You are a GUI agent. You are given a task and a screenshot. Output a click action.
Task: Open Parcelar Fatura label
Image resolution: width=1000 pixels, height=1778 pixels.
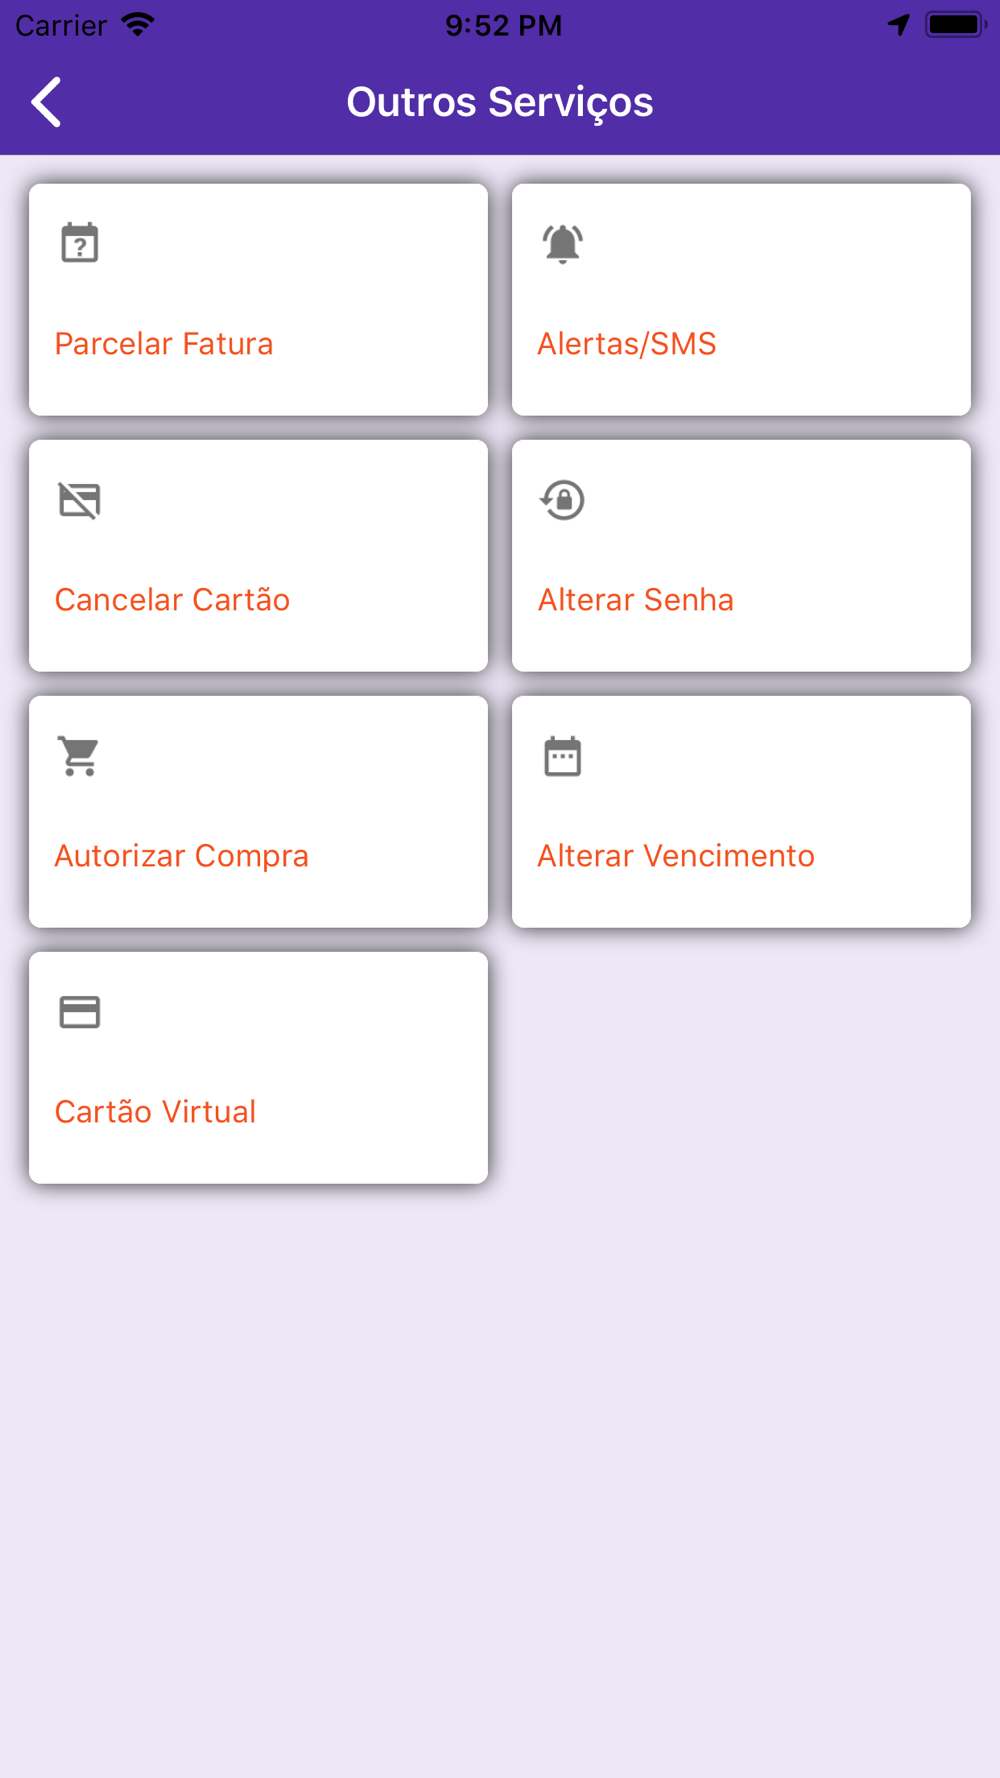164,344
